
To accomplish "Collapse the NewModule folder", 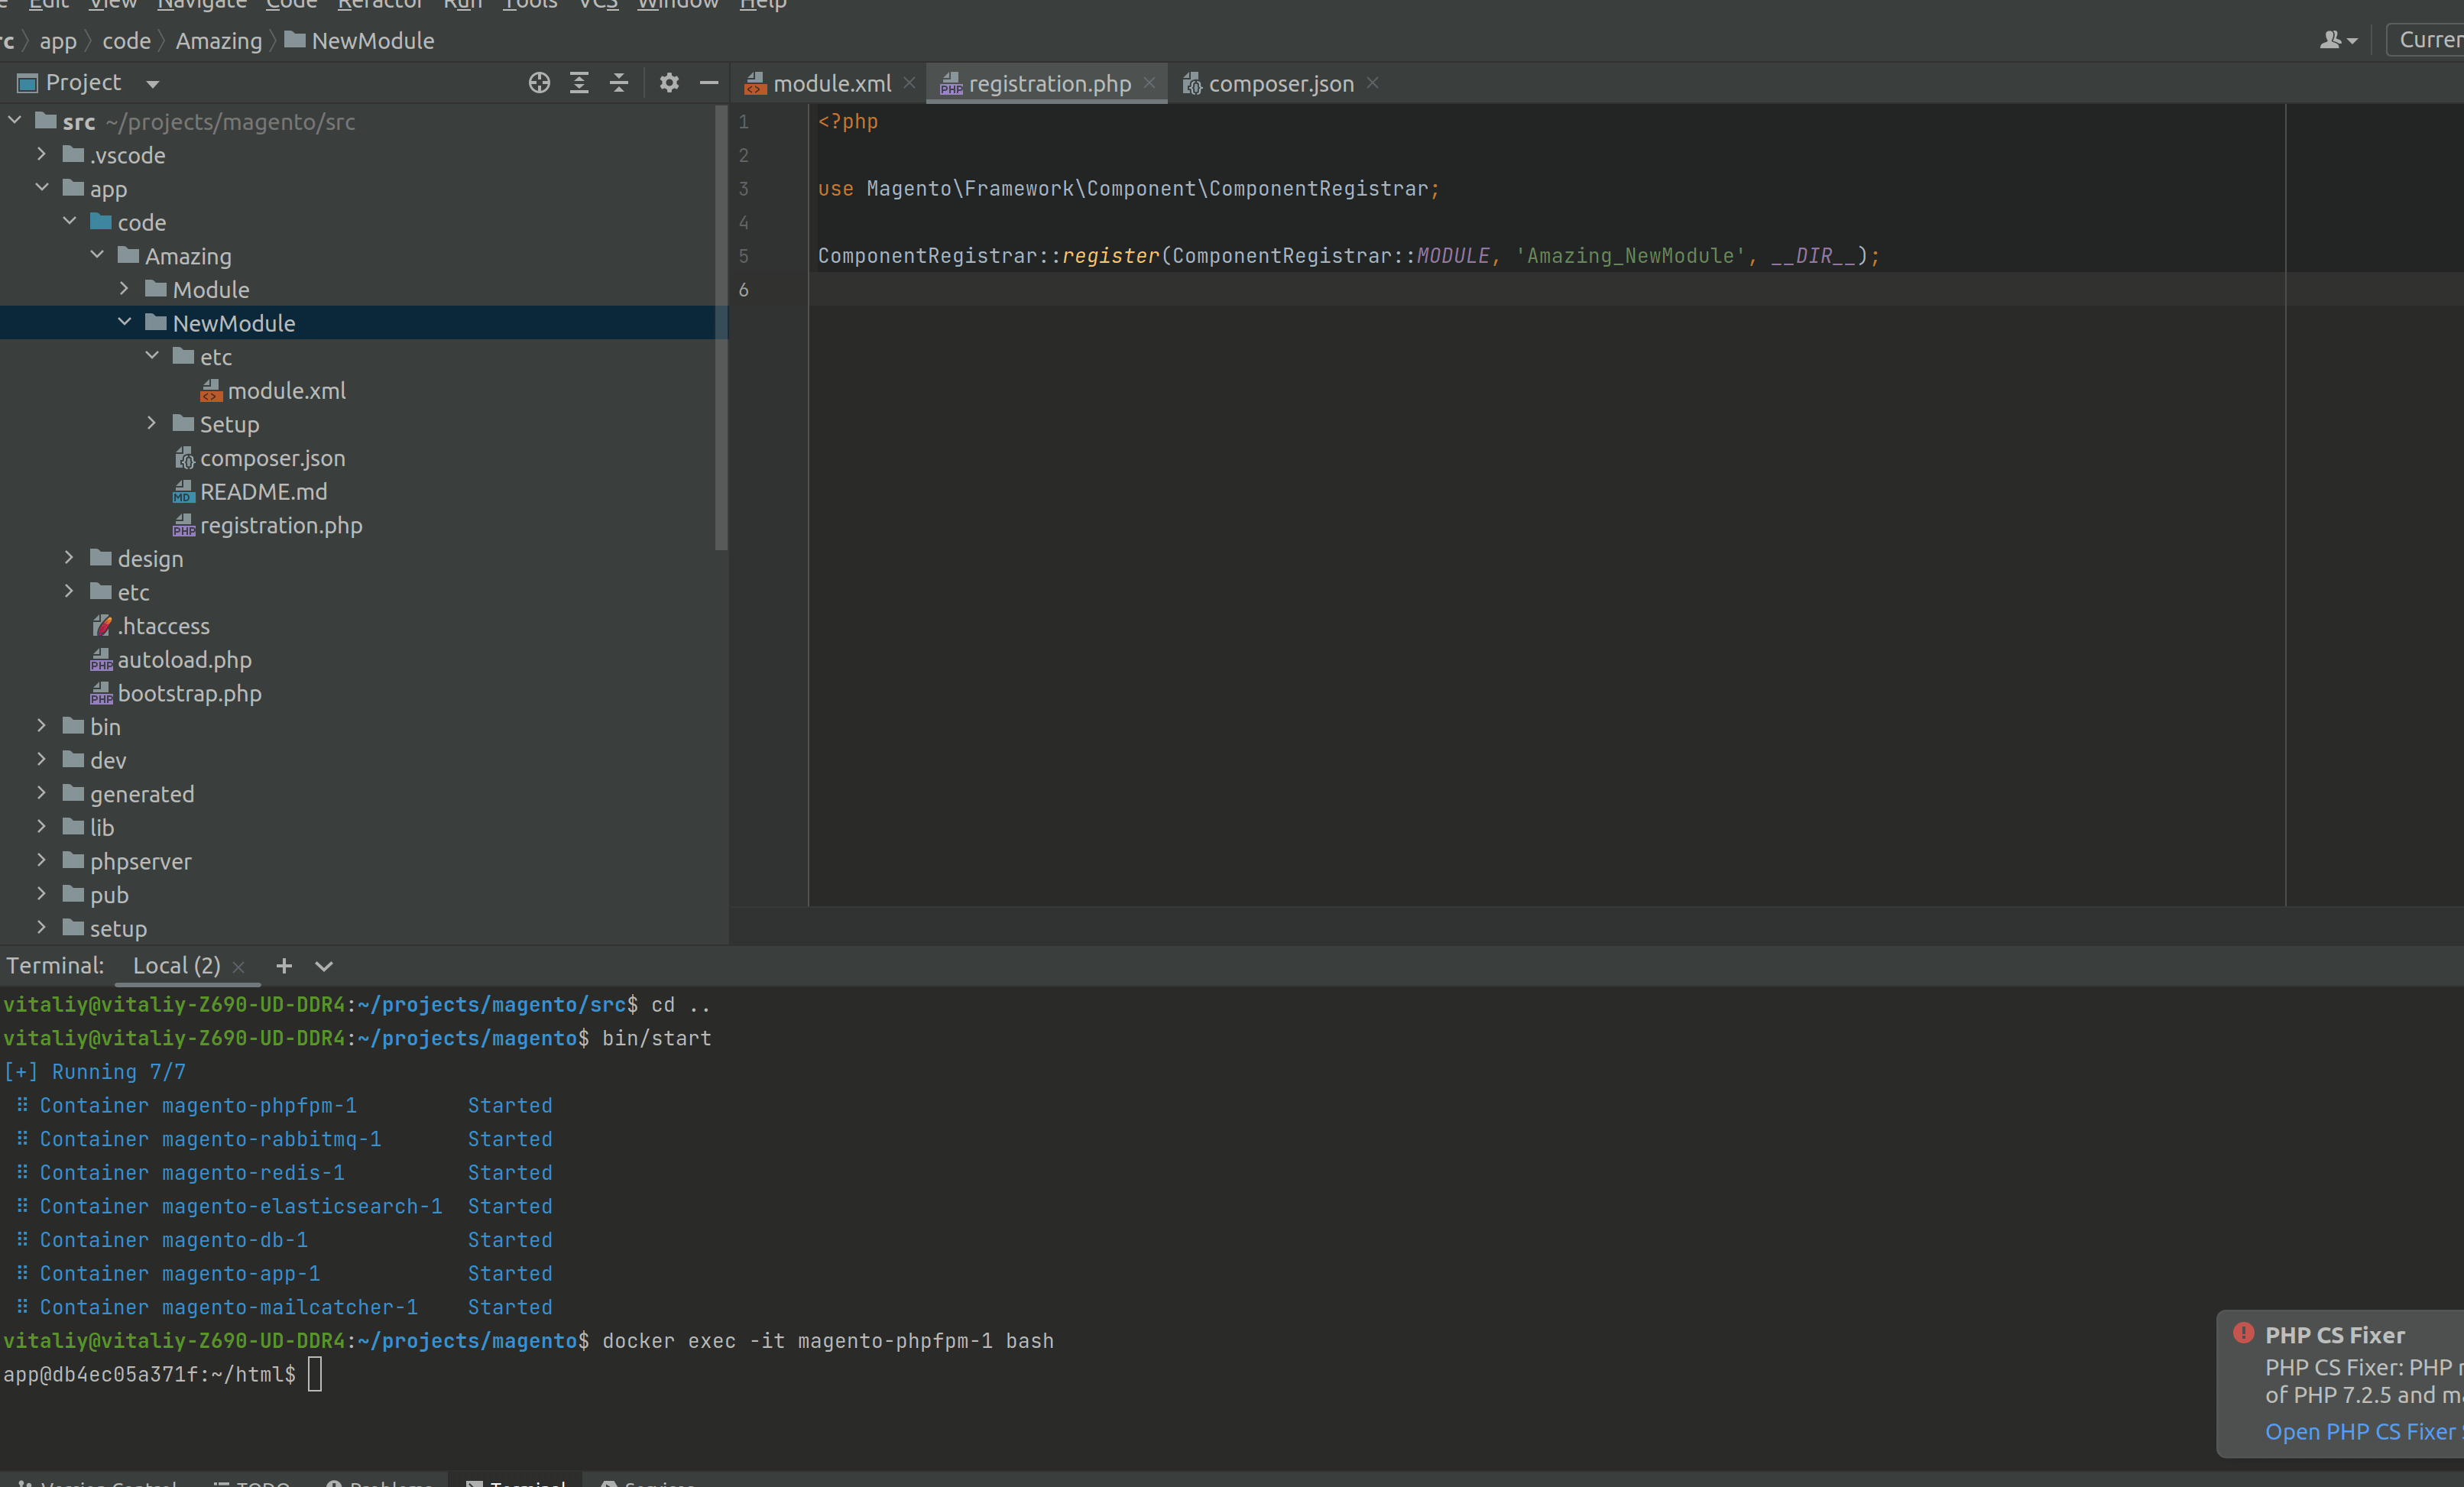I will pos(125,322).
